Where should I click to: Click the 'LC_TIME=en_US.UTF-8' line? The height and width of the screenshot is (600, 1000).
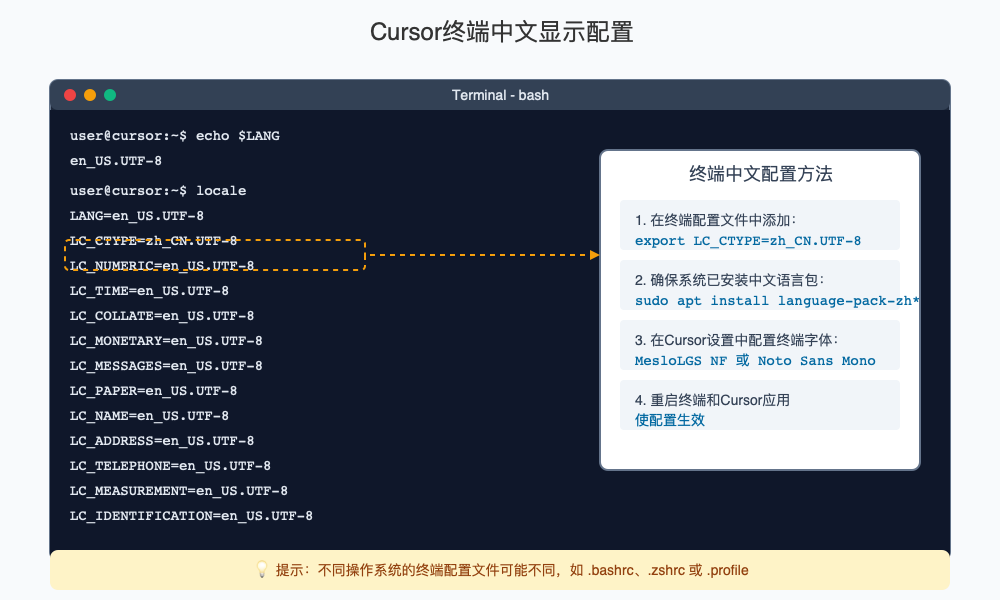[149, 291]
